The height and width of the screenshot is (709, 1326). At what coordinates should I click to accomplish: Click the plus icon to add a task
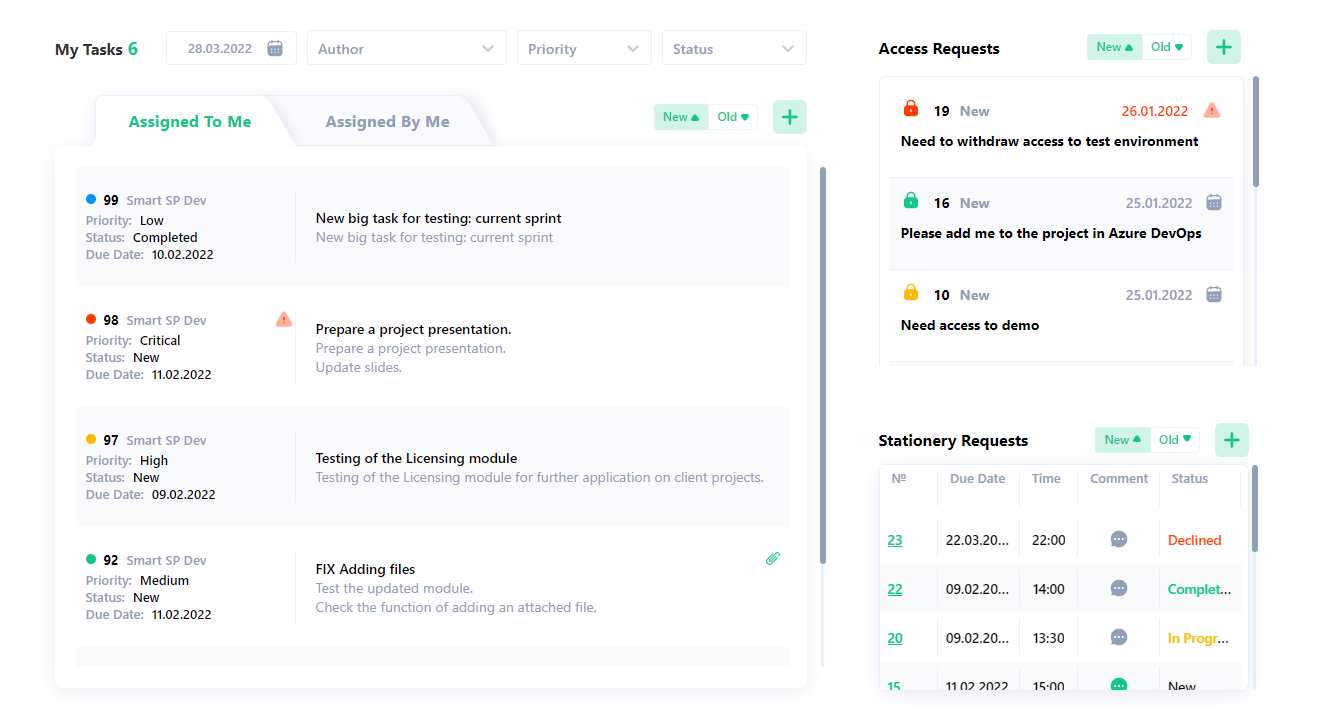coord(789,117)
